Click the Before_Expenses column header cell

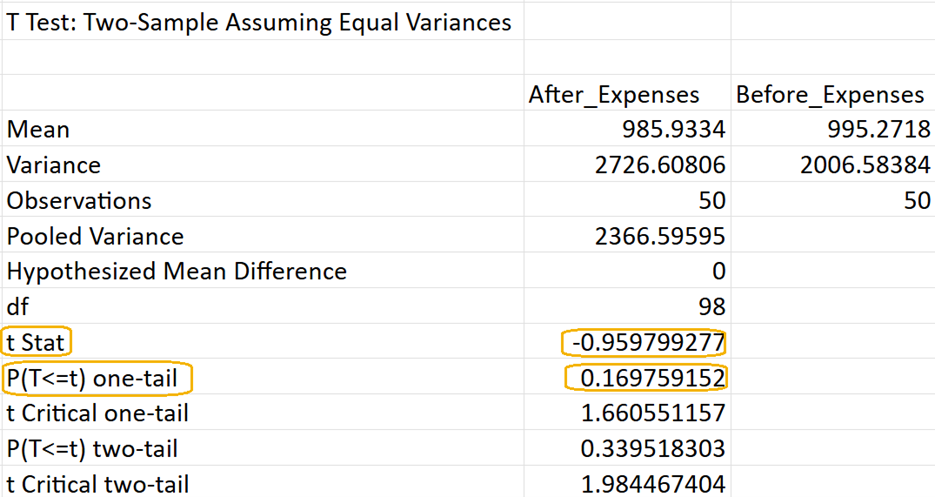click(830, 94)
